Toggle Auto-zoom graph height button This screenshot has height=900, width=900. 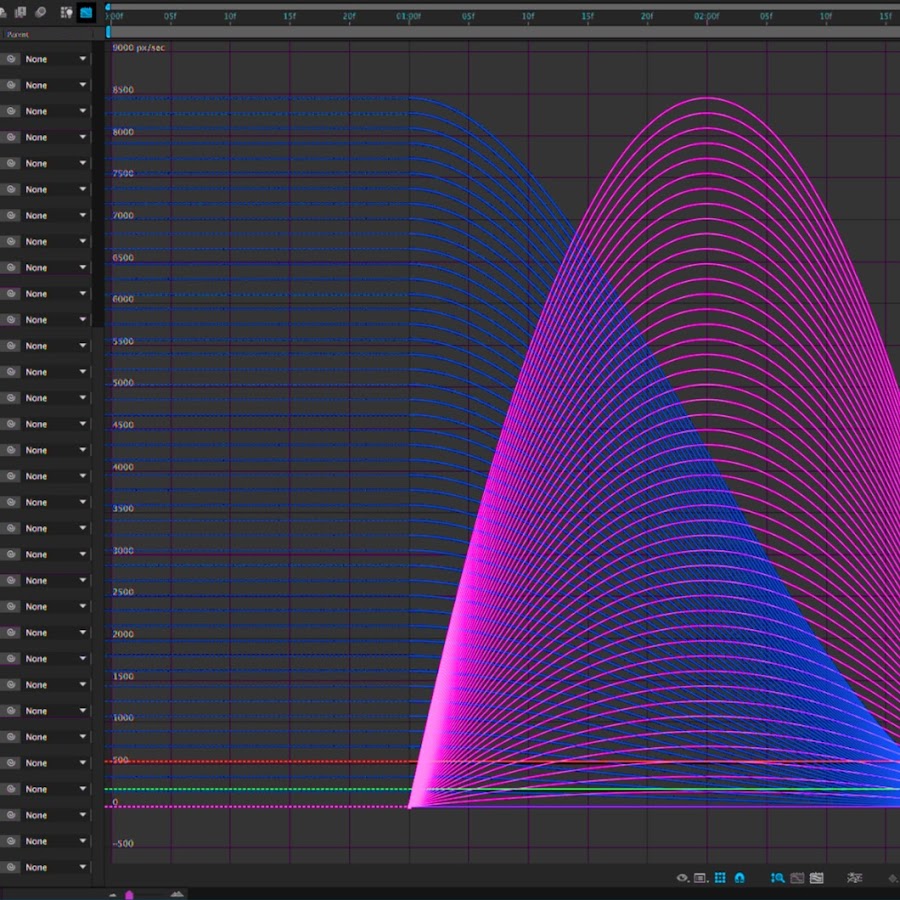point(777,878)
